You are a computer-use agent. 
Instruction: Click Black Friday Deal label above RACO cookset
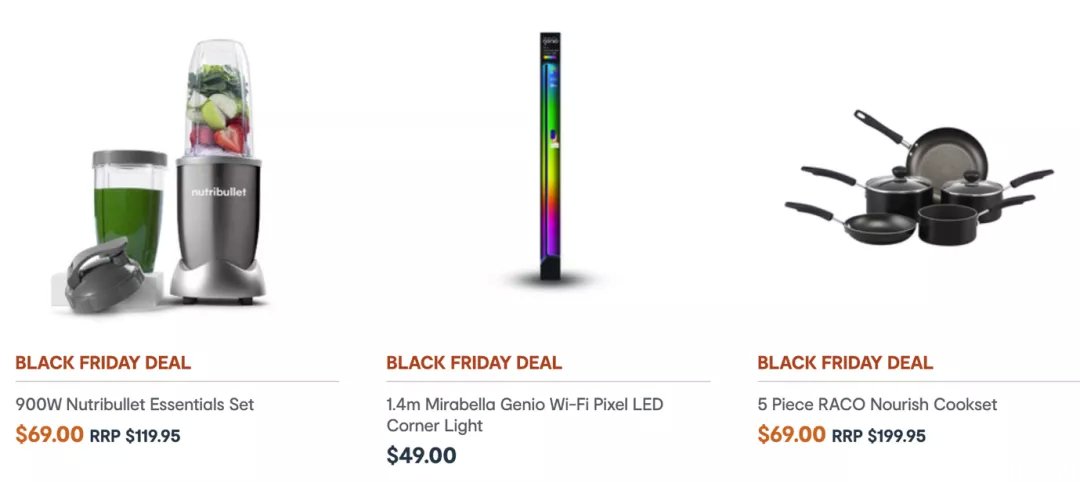pyautogui.click(x=845, y=363)
